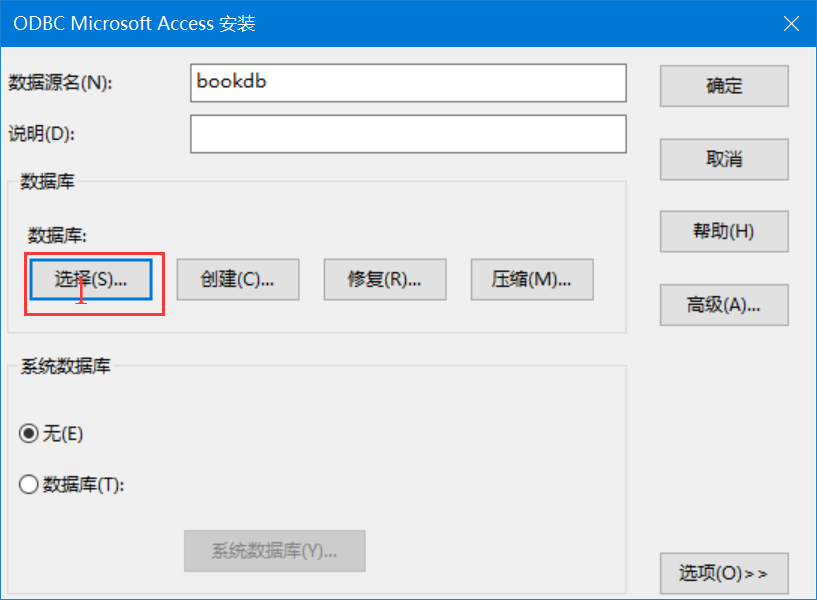Image resolution: width=817 pixels, height=600 pixels.
Task: Click the 数据源名 field containing bookdb
Action: click(x=408, y=83)
